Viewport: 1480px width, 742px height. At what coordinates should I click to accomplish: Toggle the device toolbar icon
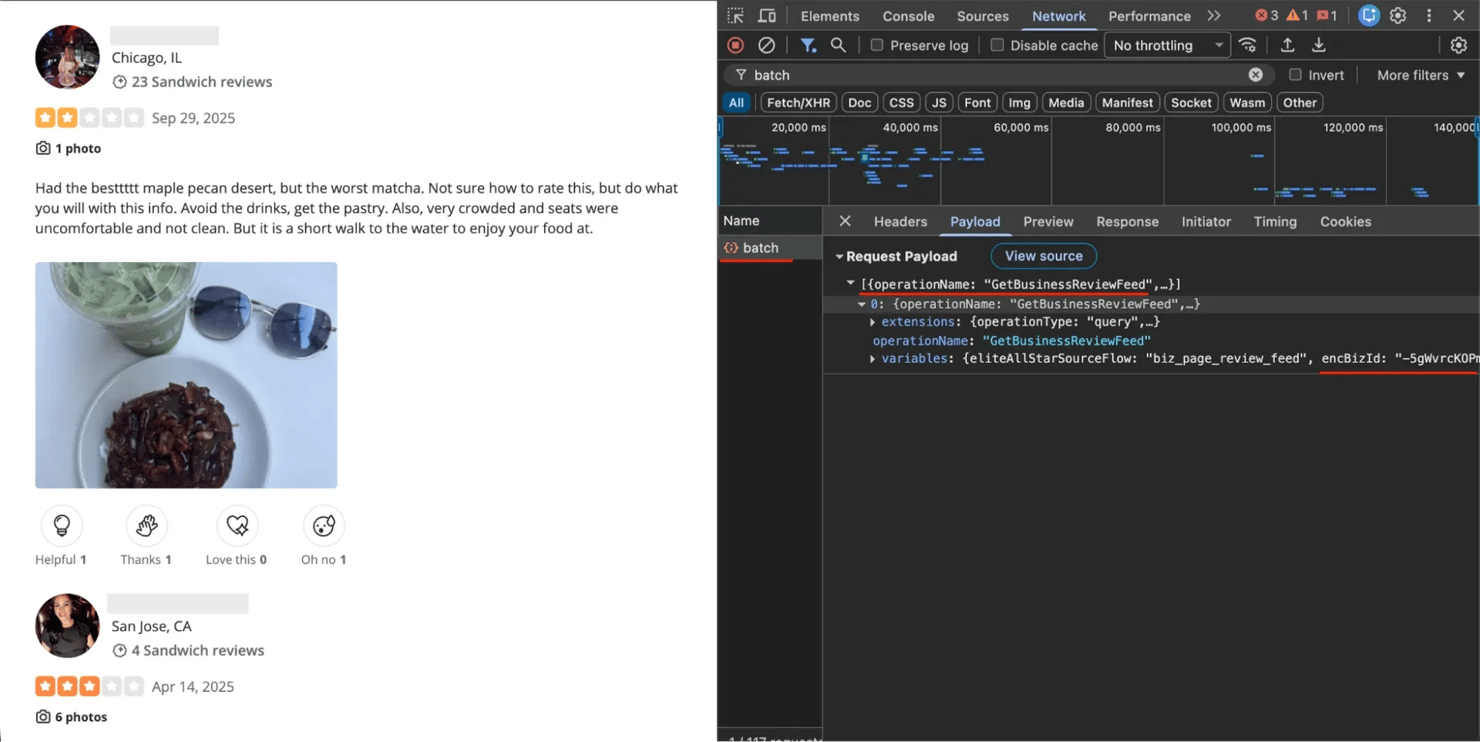tap(767, 16)
